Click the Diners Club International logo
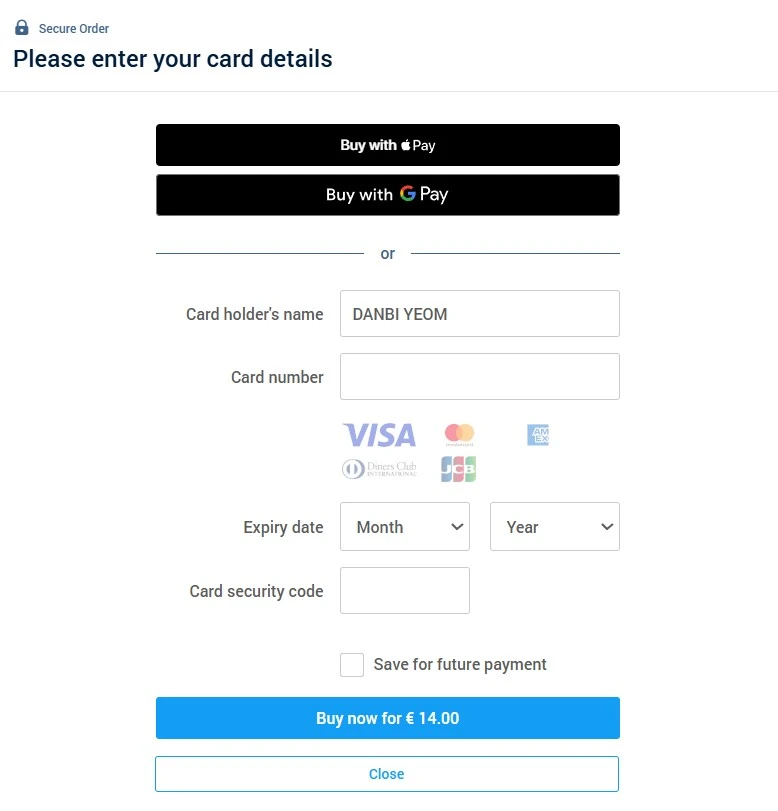 (379, 468)
